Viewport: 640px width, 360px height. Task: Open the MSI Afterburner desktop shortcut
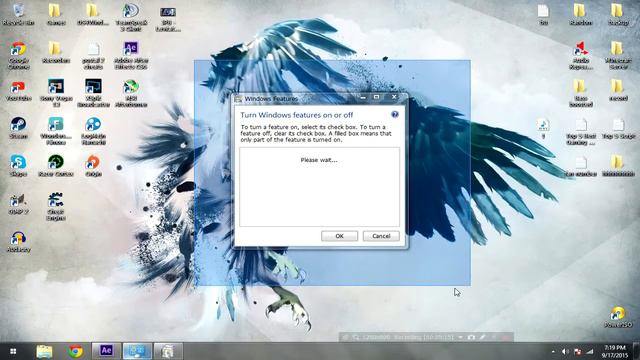pyautogui.click(x=131, y=93)
